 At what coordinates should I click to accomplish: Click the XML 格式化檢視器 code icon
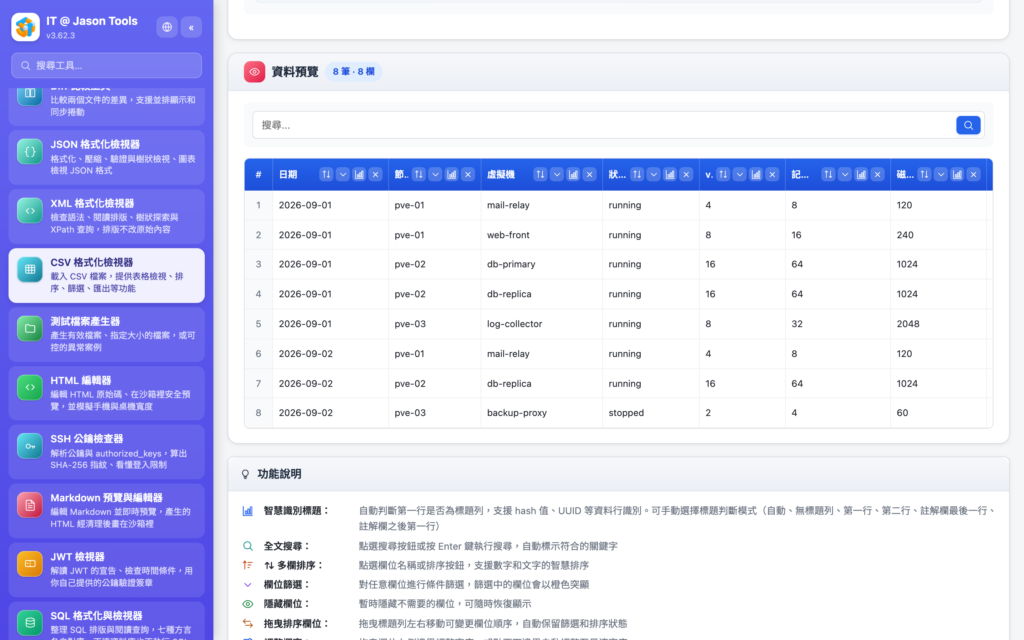30,210
